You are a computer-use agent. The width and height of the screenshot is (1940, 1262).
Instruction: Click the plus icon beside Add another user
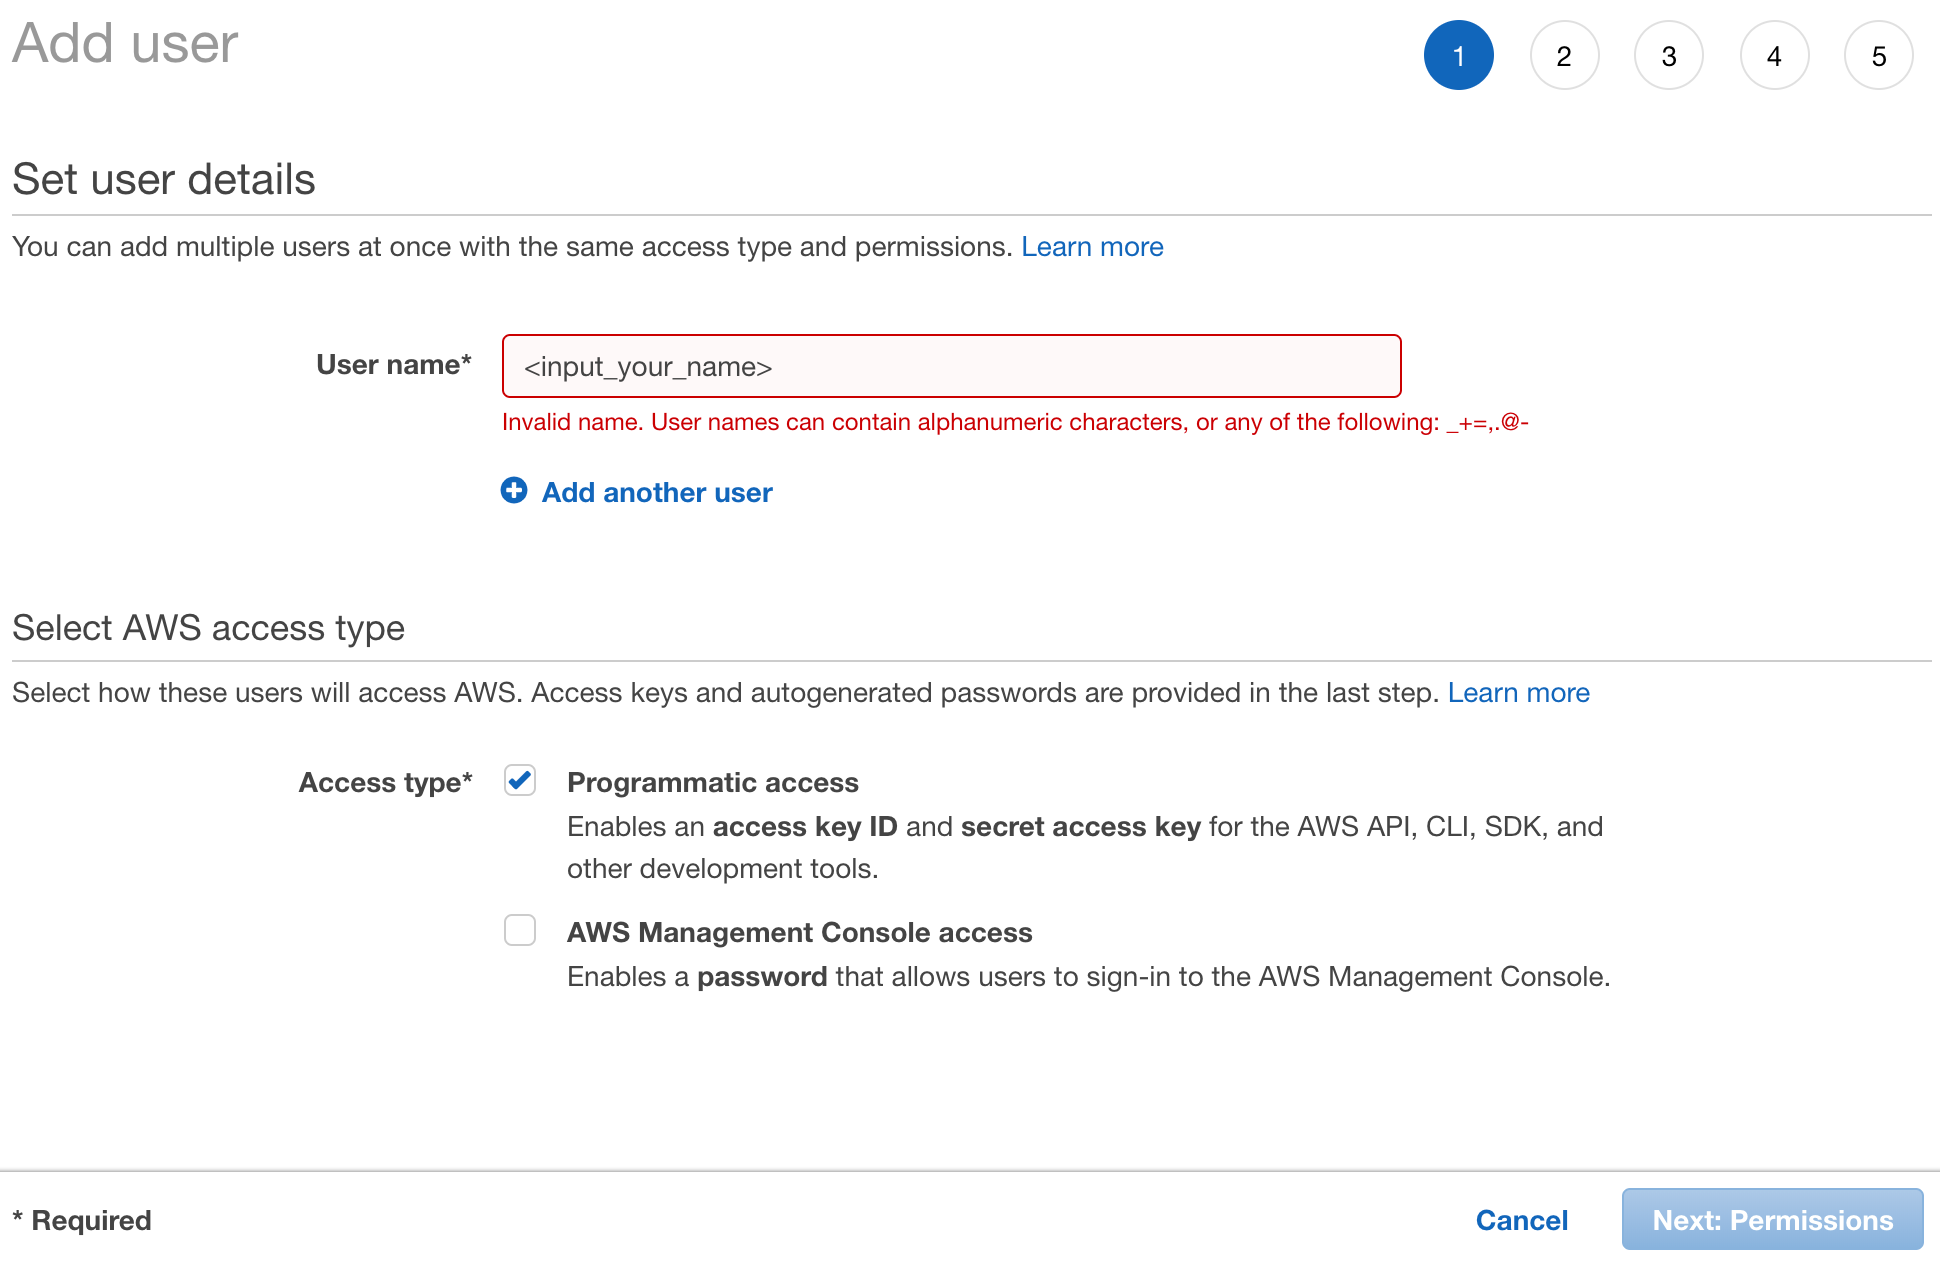coord(514,490)
